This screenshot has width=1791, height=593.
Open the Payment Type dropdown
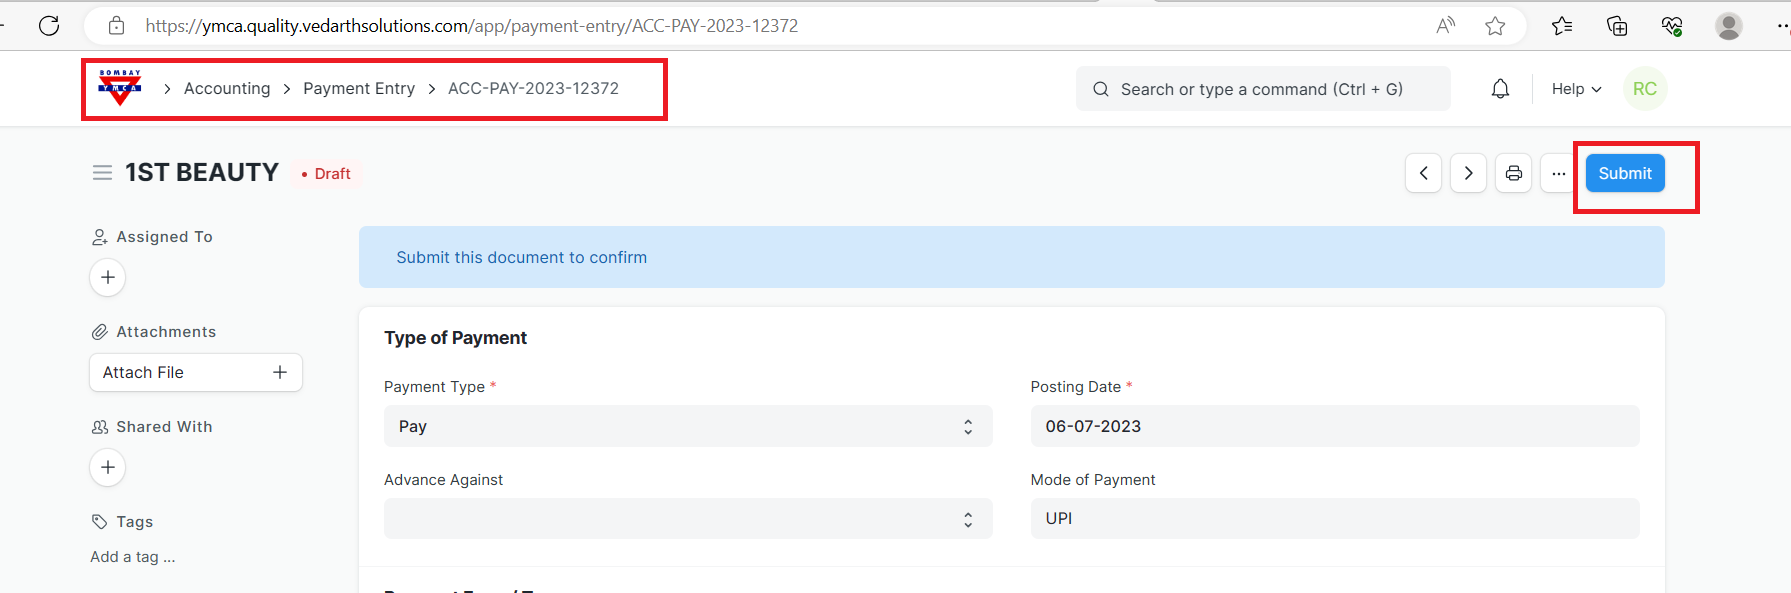[x=688, y=426]
